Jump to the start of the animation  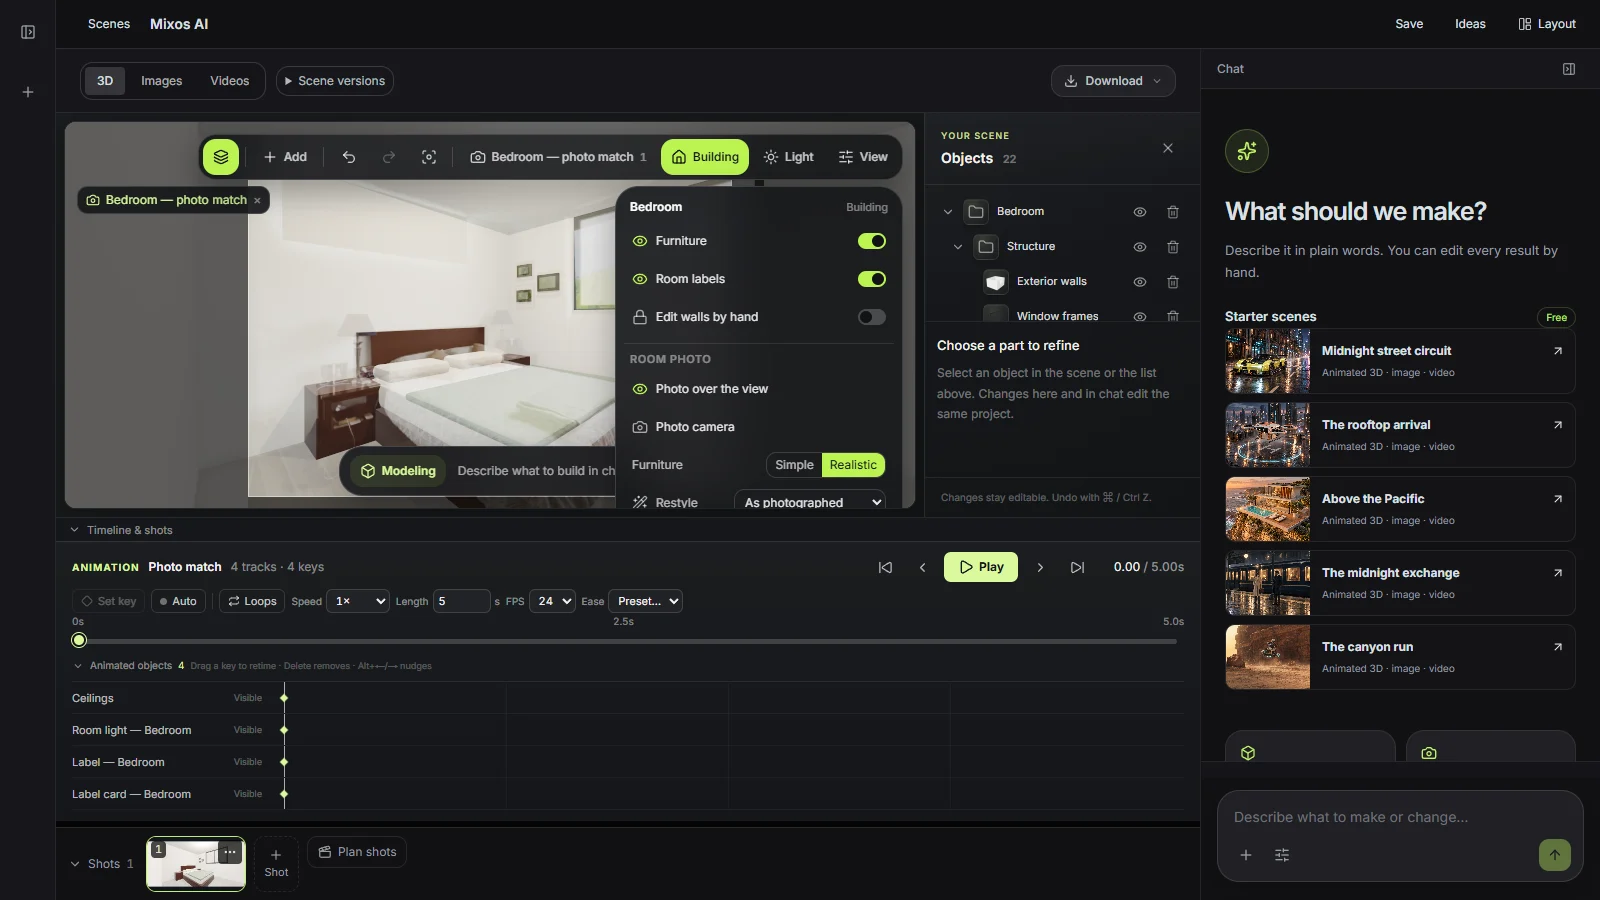[885, 567]
